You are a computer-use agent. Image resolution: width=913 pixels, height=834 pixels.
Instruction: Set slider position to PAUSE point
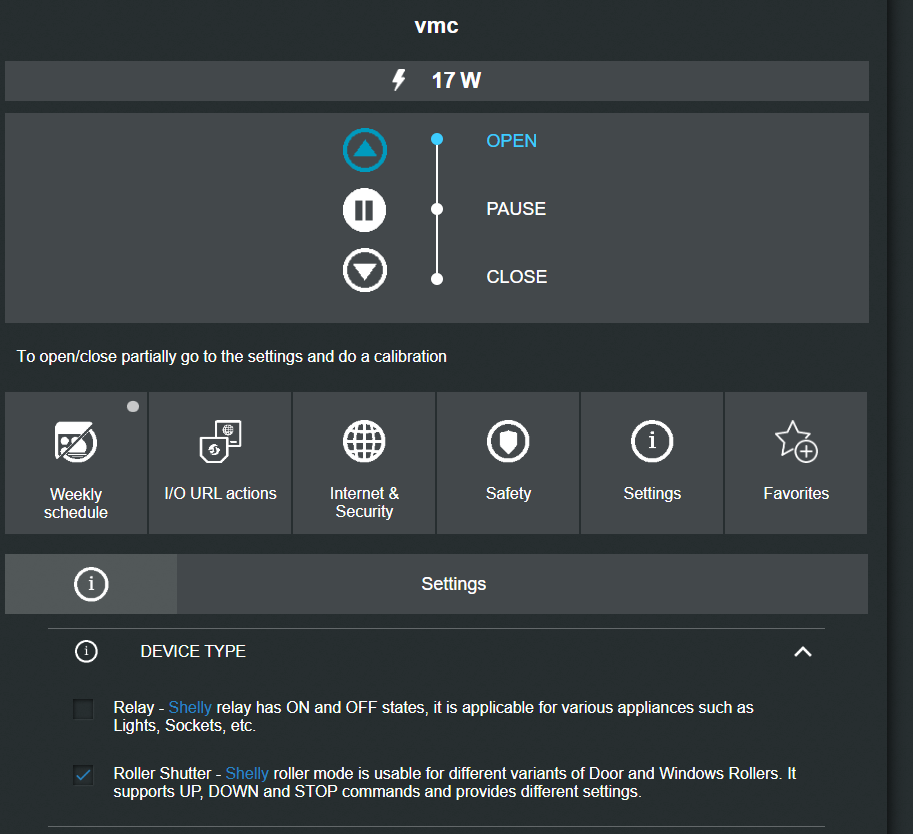436,209
